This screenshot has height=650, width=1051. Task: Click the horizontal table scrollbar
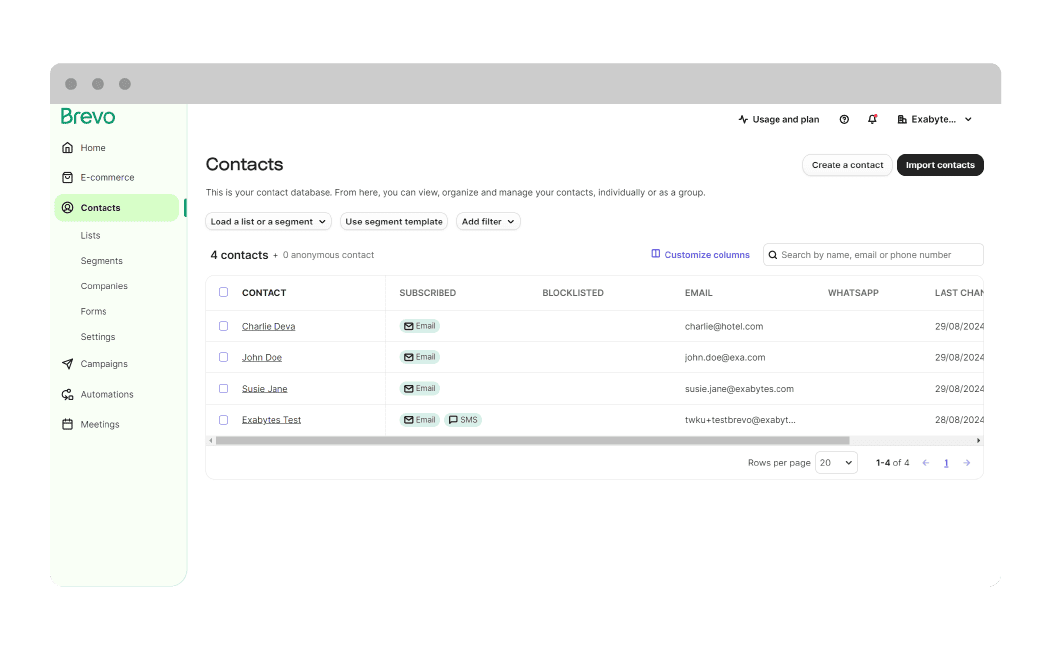532,440
